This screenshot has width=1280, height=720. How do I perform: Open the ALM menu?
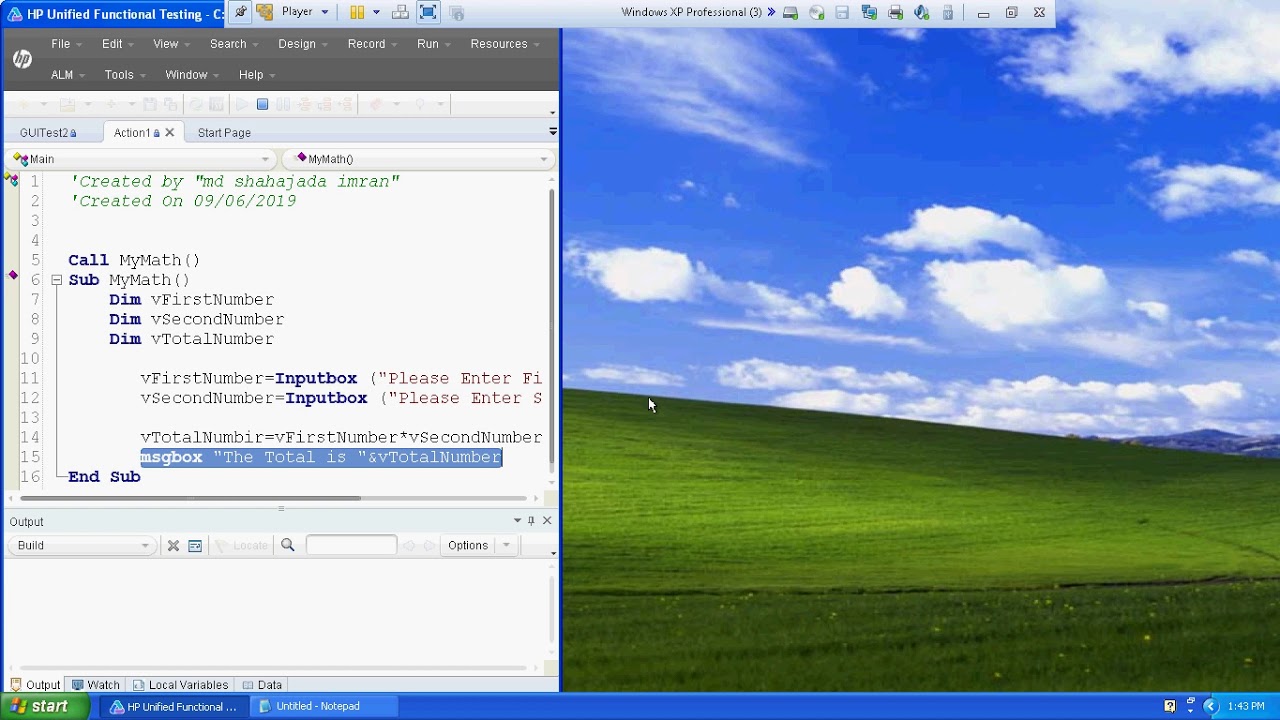point(67,75)
